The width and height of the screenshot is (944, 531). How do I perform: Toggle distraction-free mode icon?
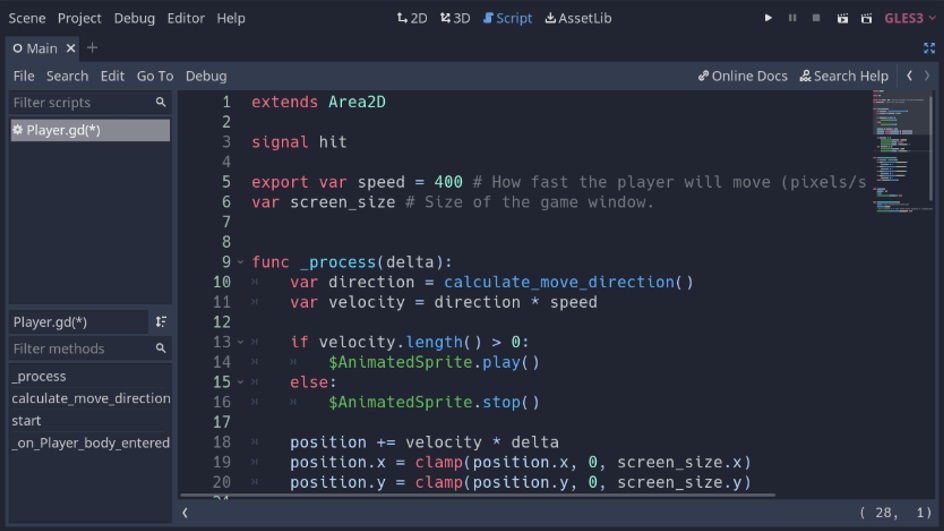(929, 48)
